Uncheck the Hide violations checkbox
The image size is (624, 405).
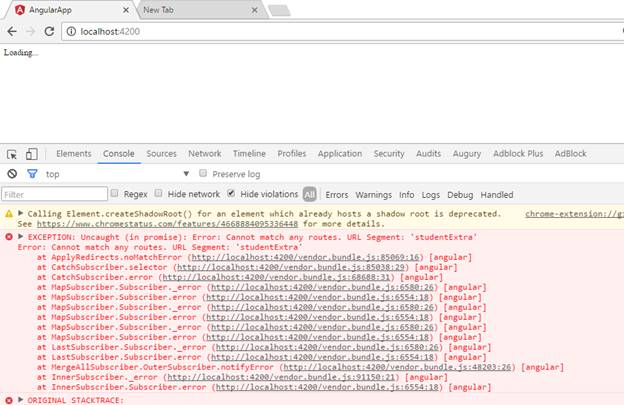coord(231,193)
